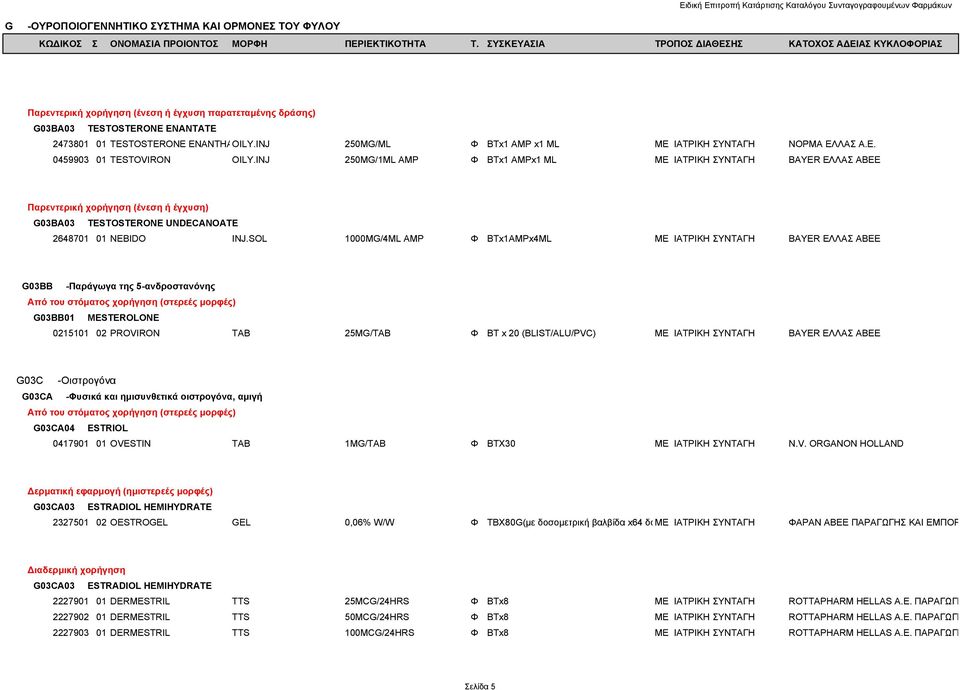Click the substance name "TESTOSTERONE ENANTATE"
The height and width of the screenshot is (690, 960).
click(x=152, y=129)
